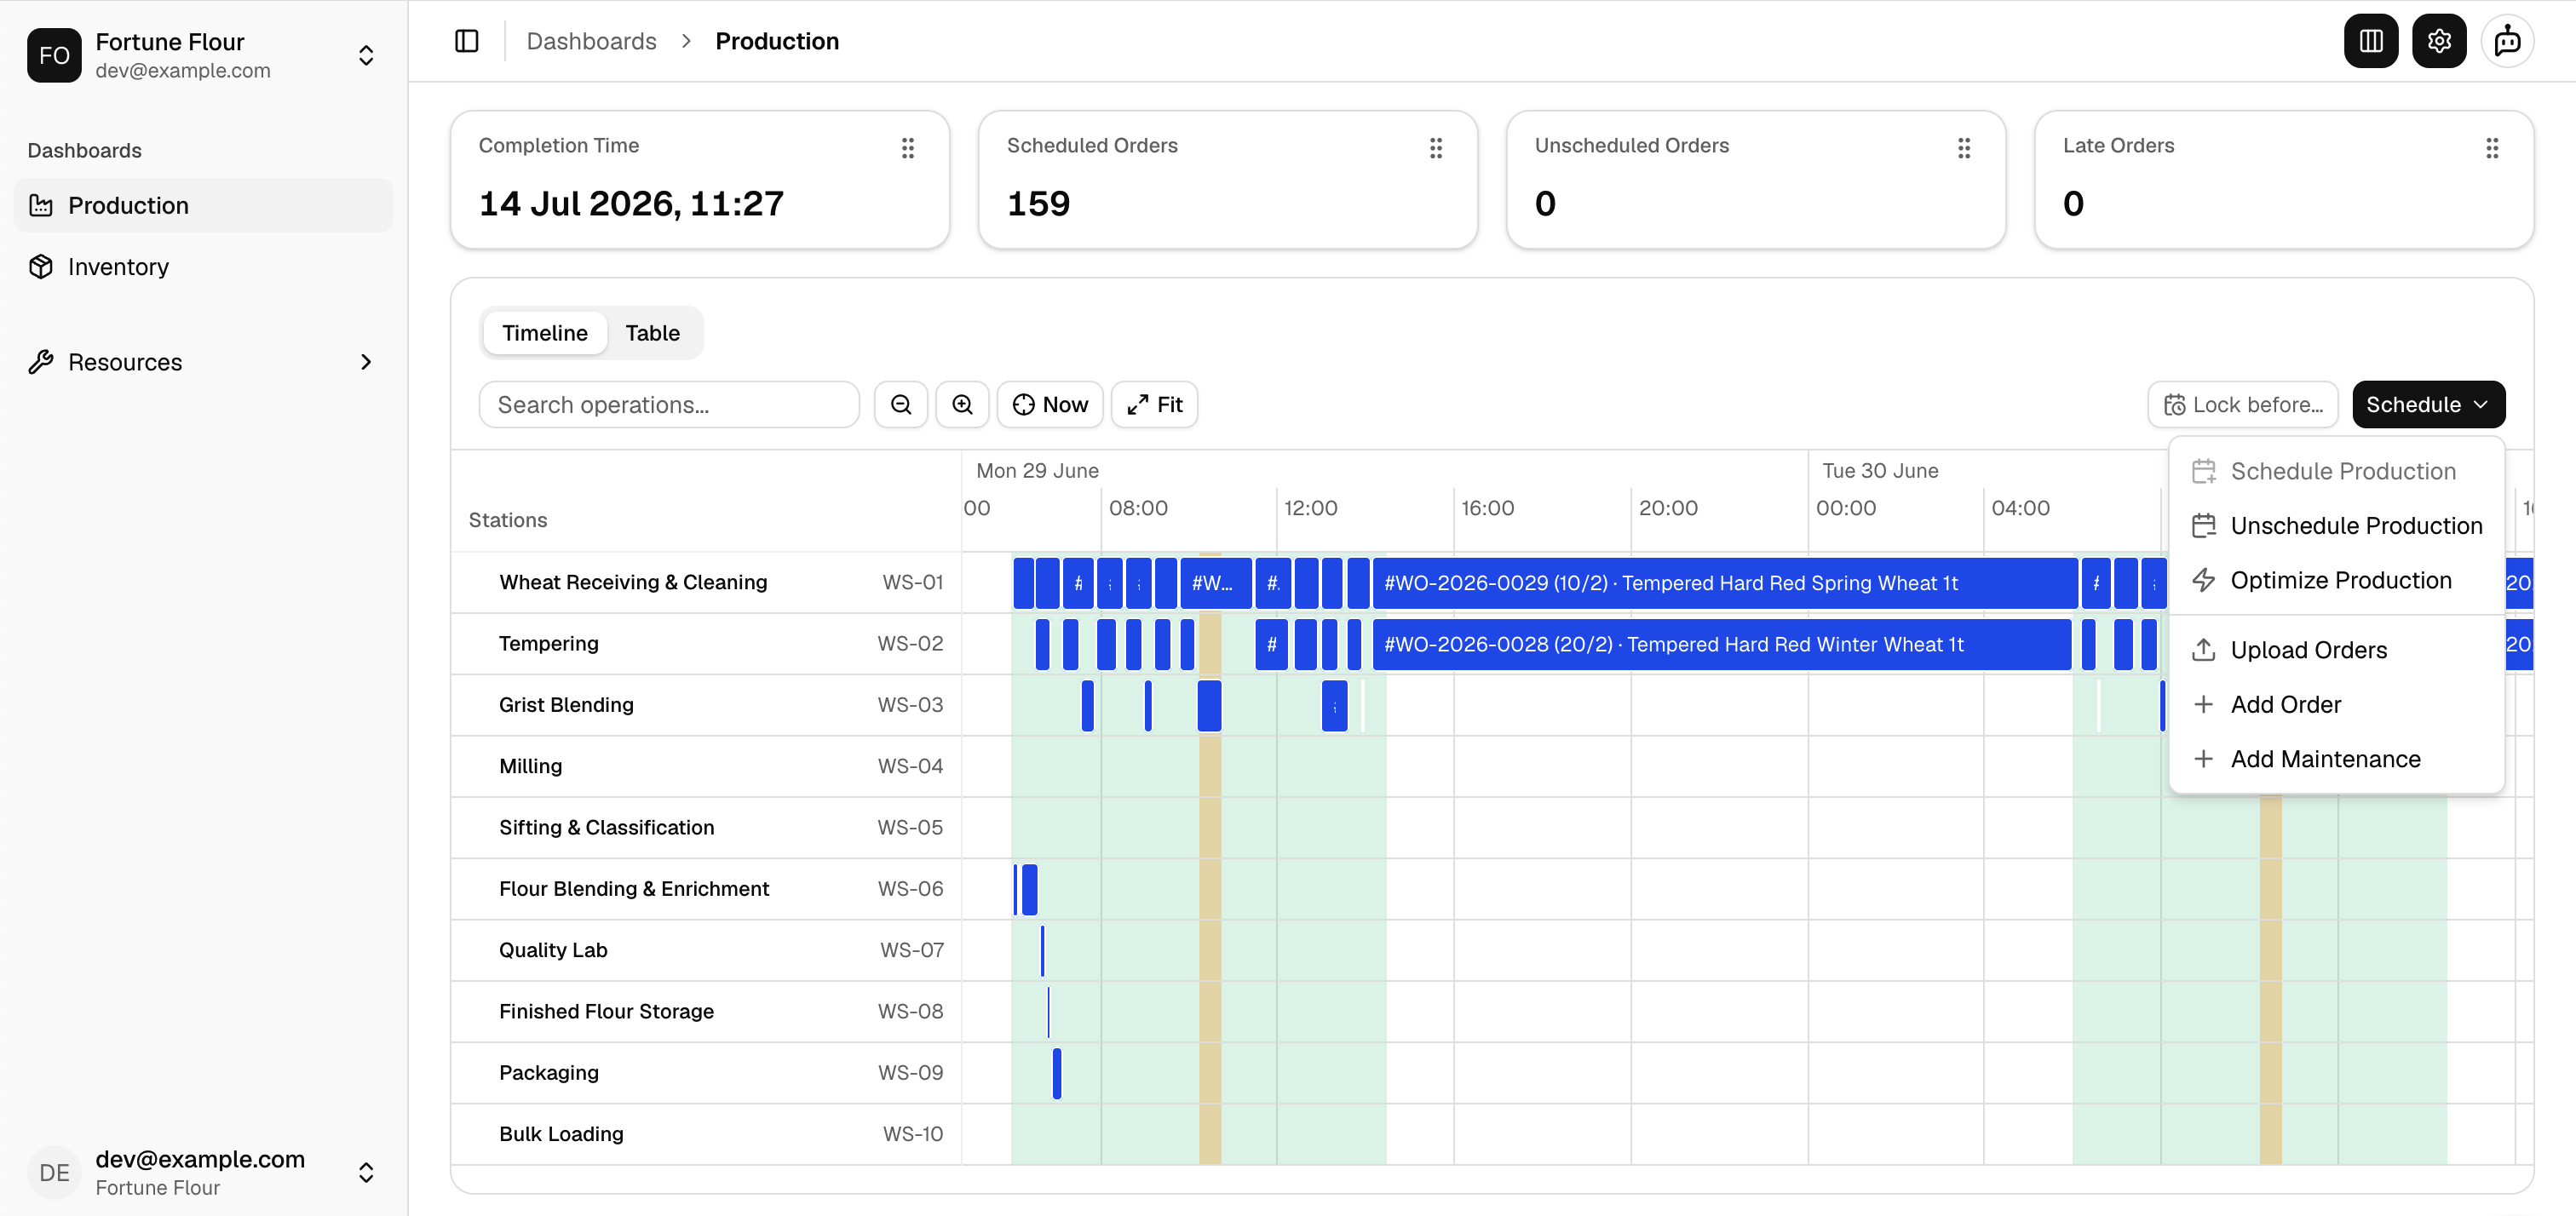Choose Upload Orders from the menu
The image size is (2576, 1216).
[x=2336, y=650]
